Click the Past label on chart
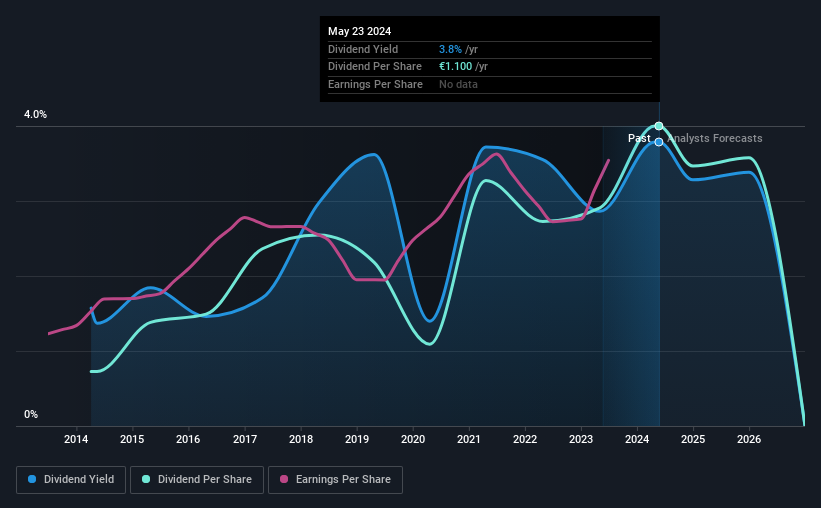The width and height of the screenshot is (821, 508). point(639,138)
